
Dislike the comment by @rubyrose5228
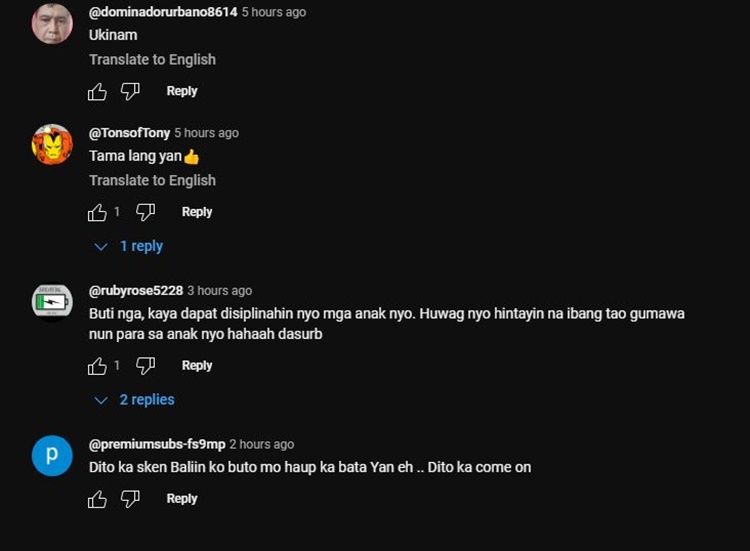coord(145,367)
